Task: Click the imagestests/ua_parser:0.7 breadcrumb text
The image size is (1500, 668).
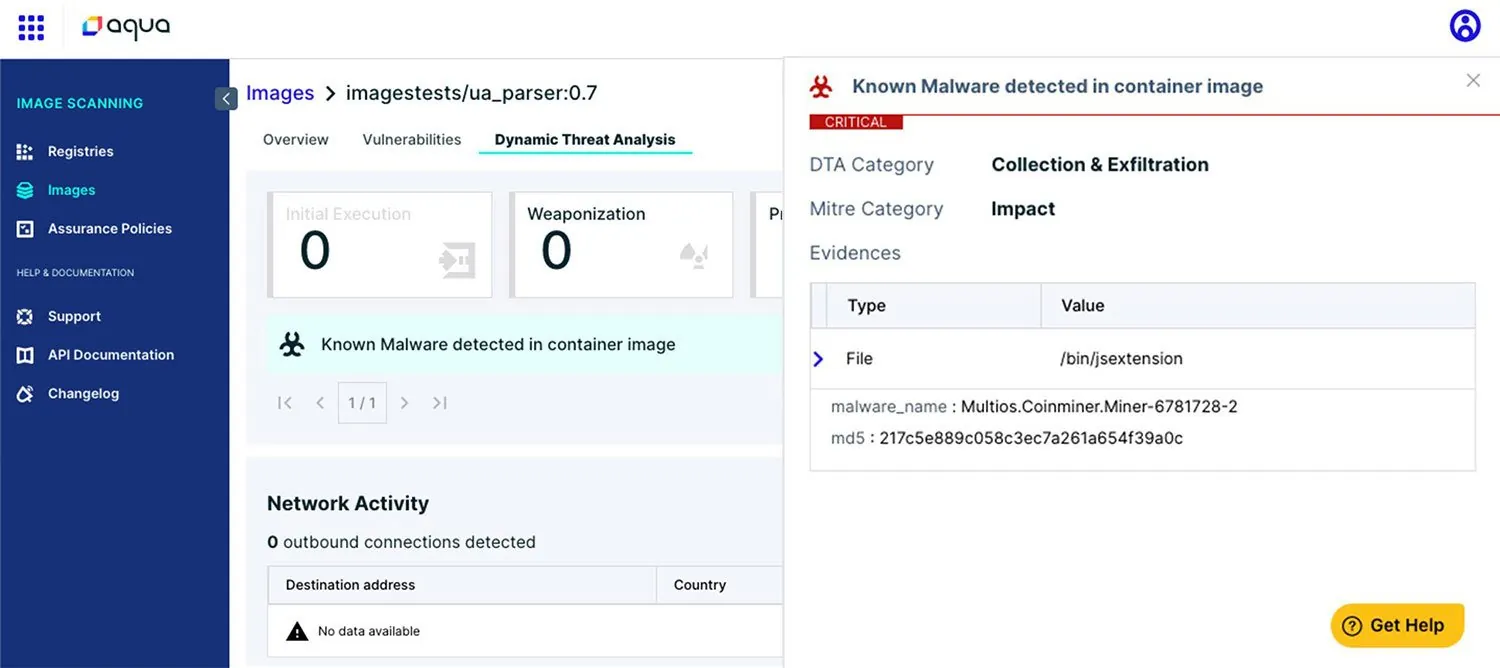Action: pyautogui.click(x=472, y=93)
